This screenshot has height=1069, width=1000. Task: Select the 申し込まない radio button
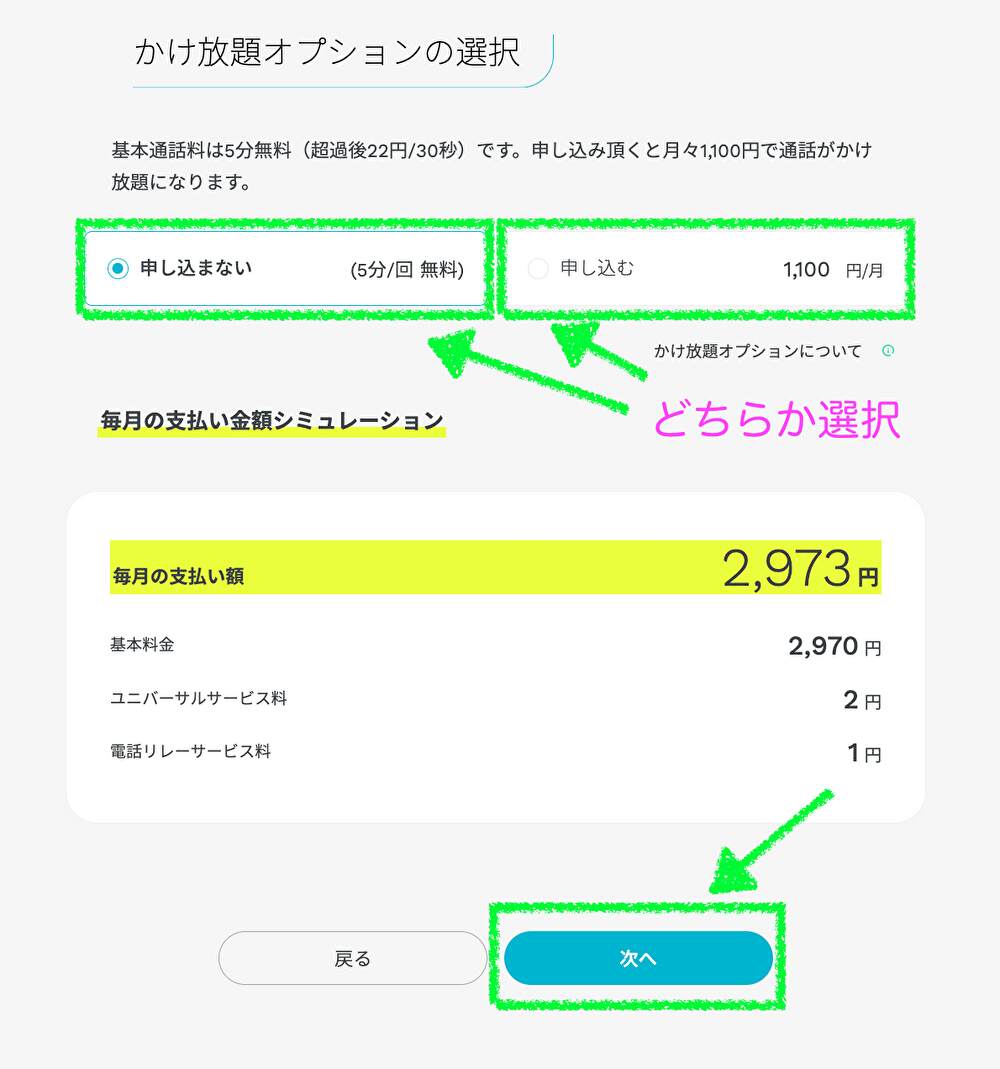[x=118, y=268]
